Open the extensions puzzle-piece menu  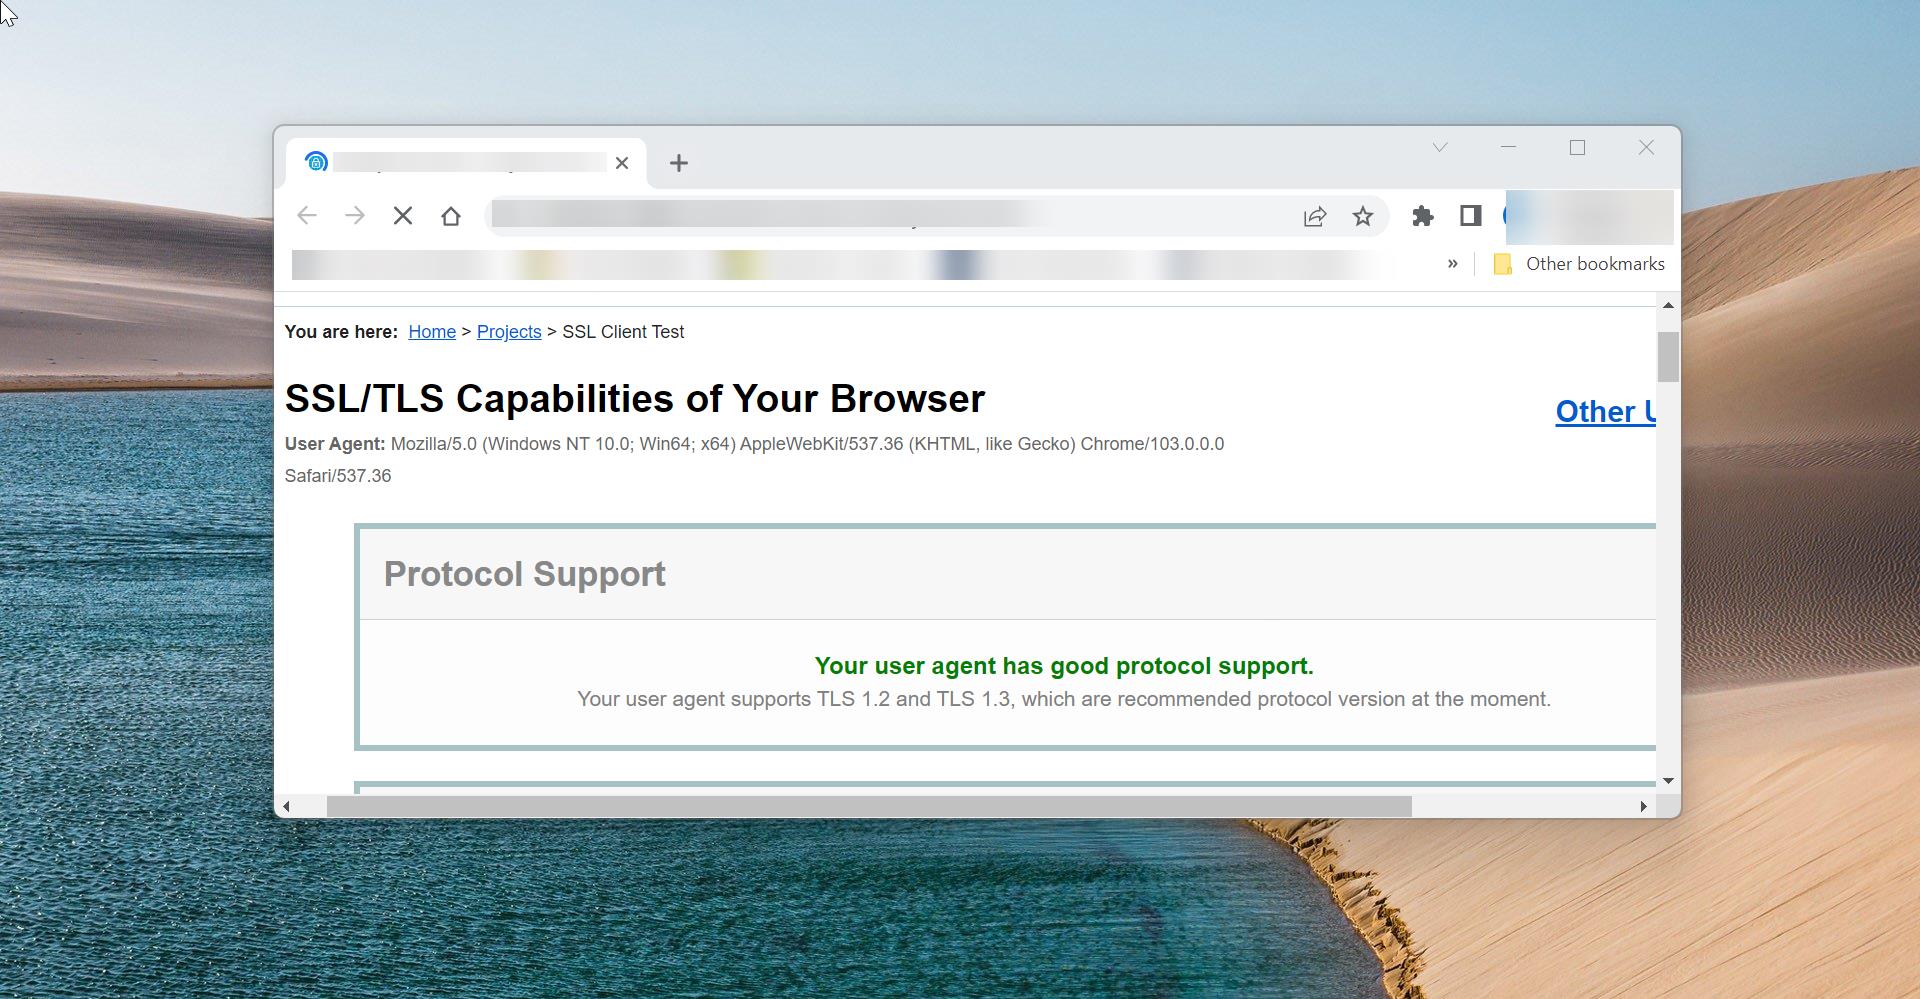[x=1424, y=216]
